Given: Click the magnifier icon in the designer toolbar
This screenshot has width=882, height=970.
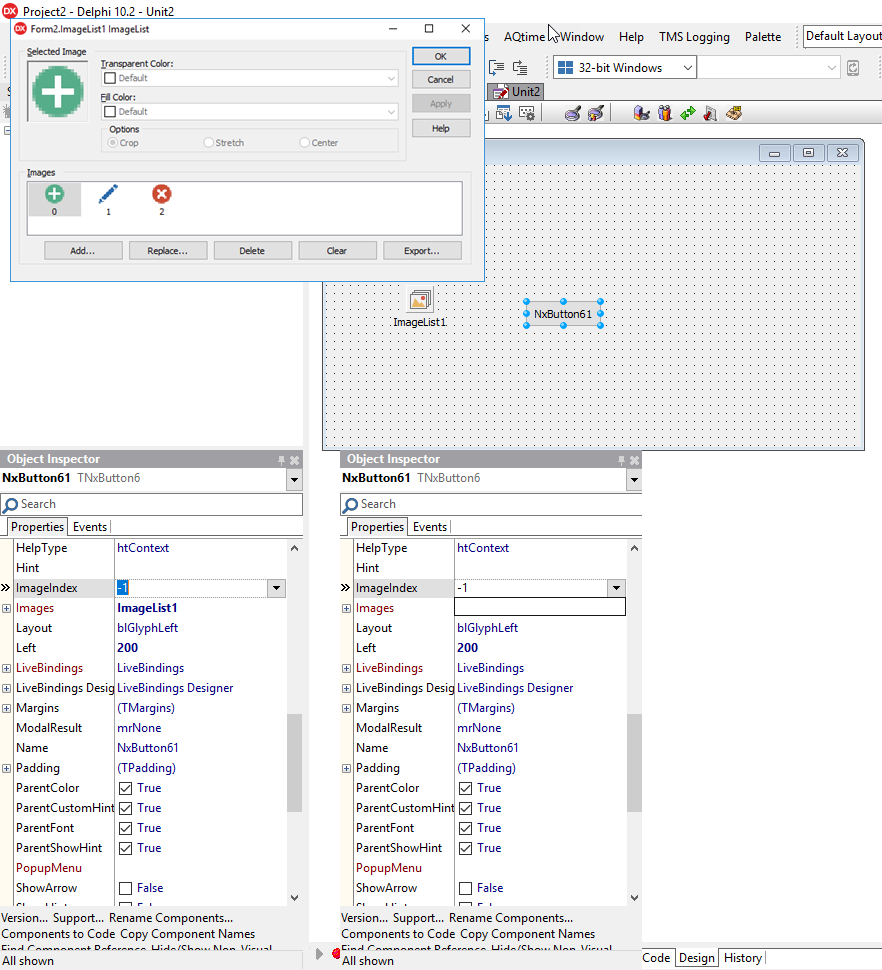Looking at the screenshot, I should (x=573, y=113).
